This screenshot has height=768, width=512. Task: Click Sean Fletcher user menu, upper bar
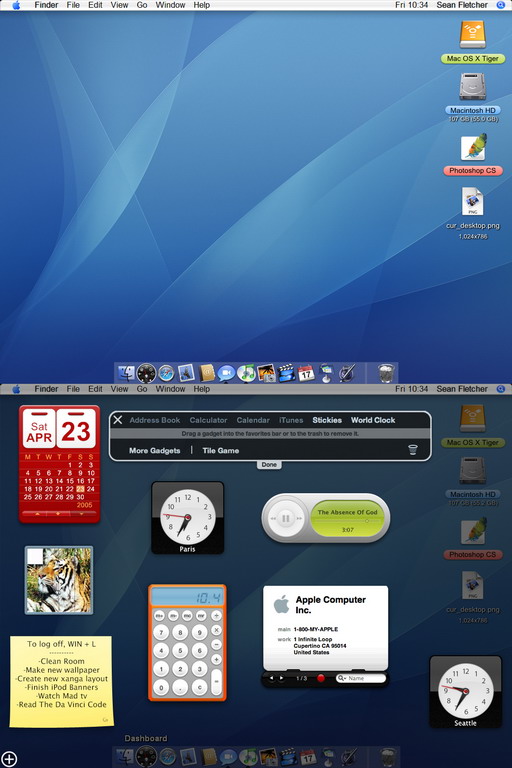point(462,5)
